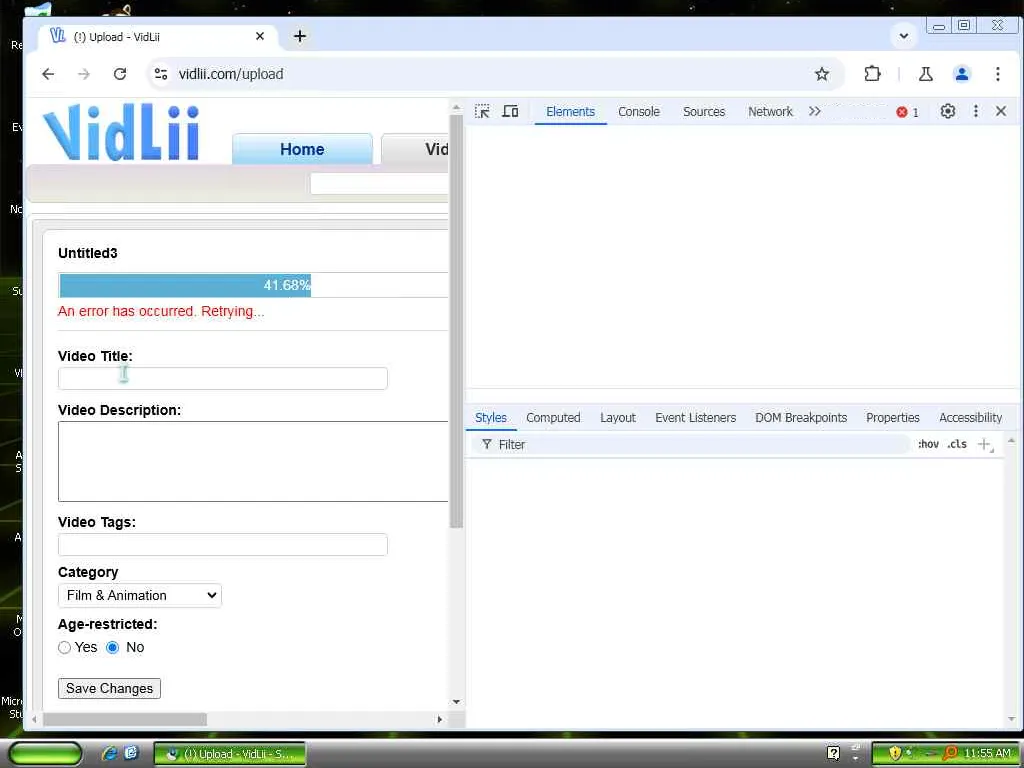Toggle the :hov element state button
The width and height of the screenshot is (1024, 768).
click(x=928, y=444)
